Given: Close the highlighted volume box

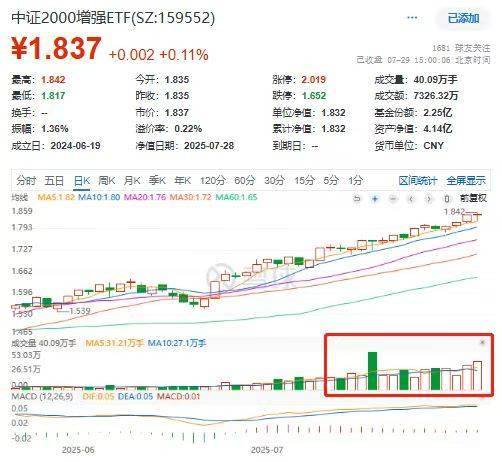Looking at the screenshot, I should click(482, 342).
